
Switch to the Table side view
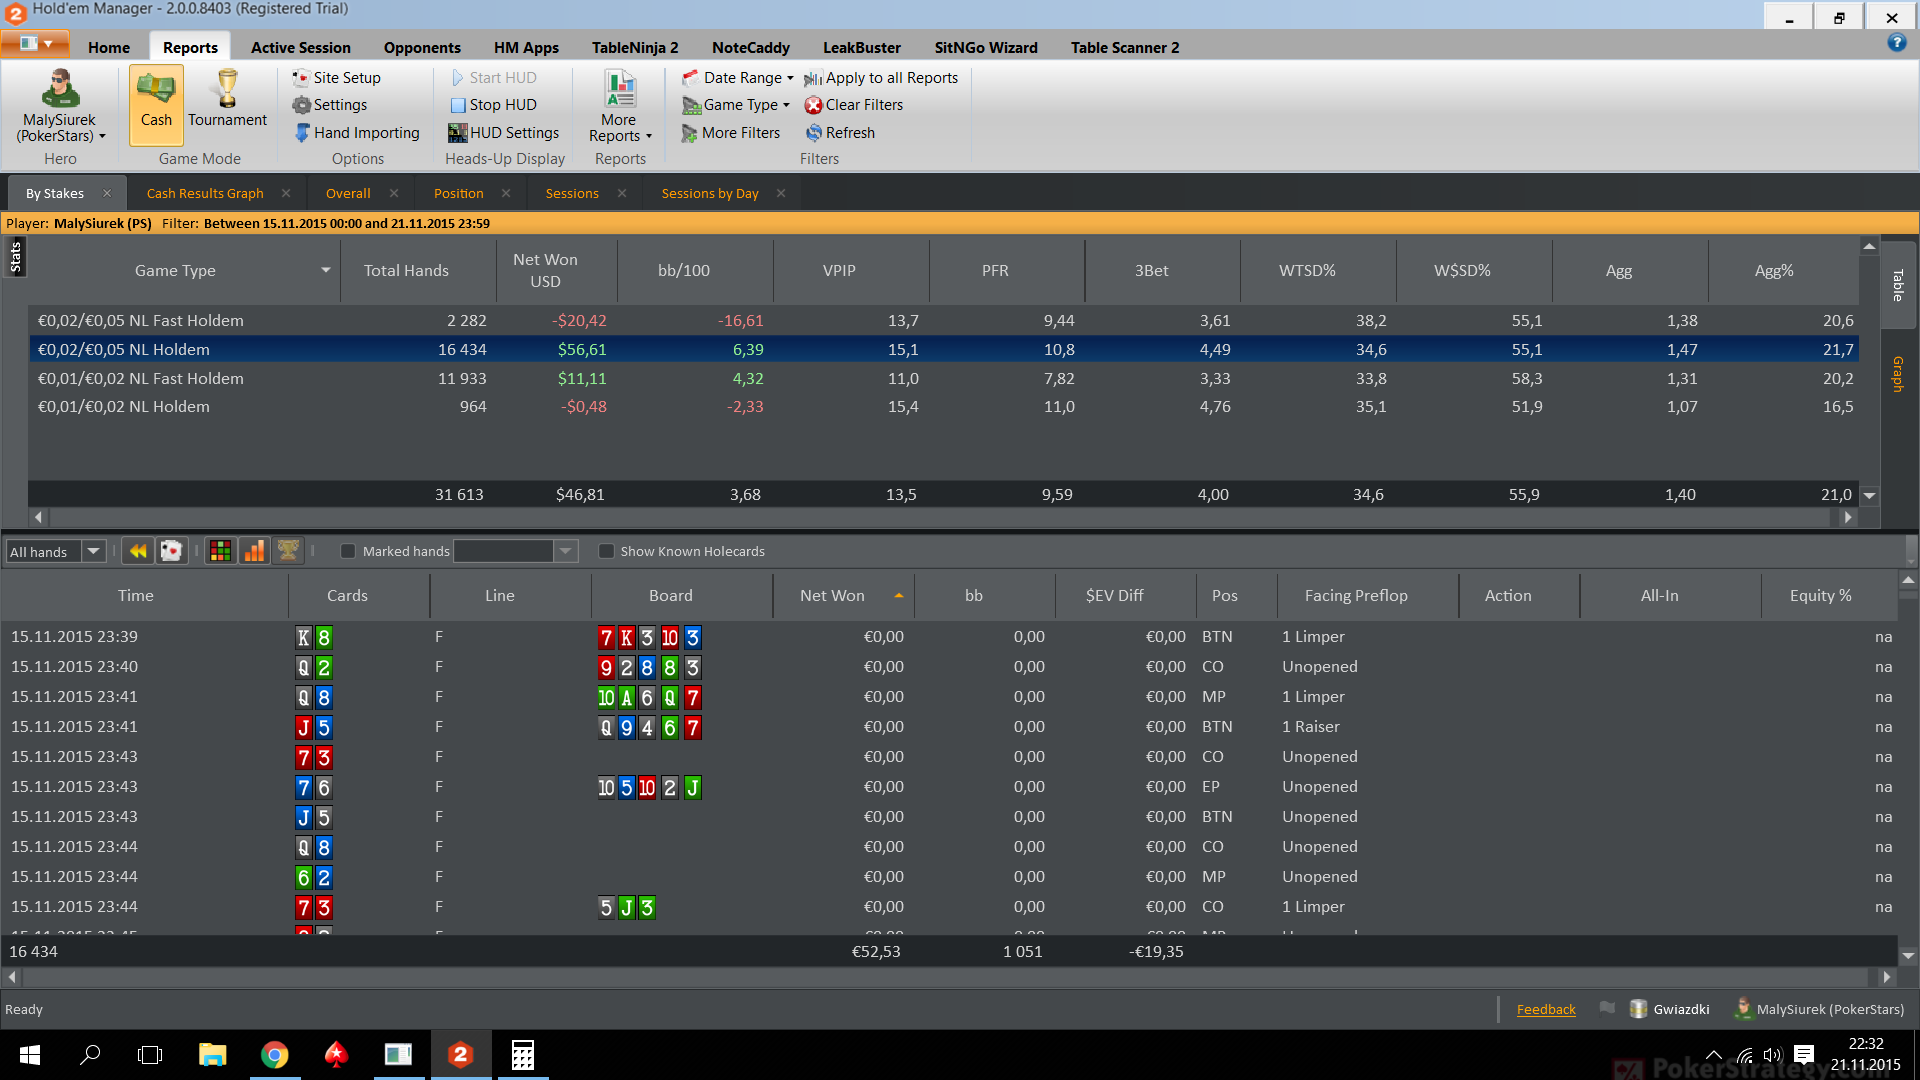1898,285
